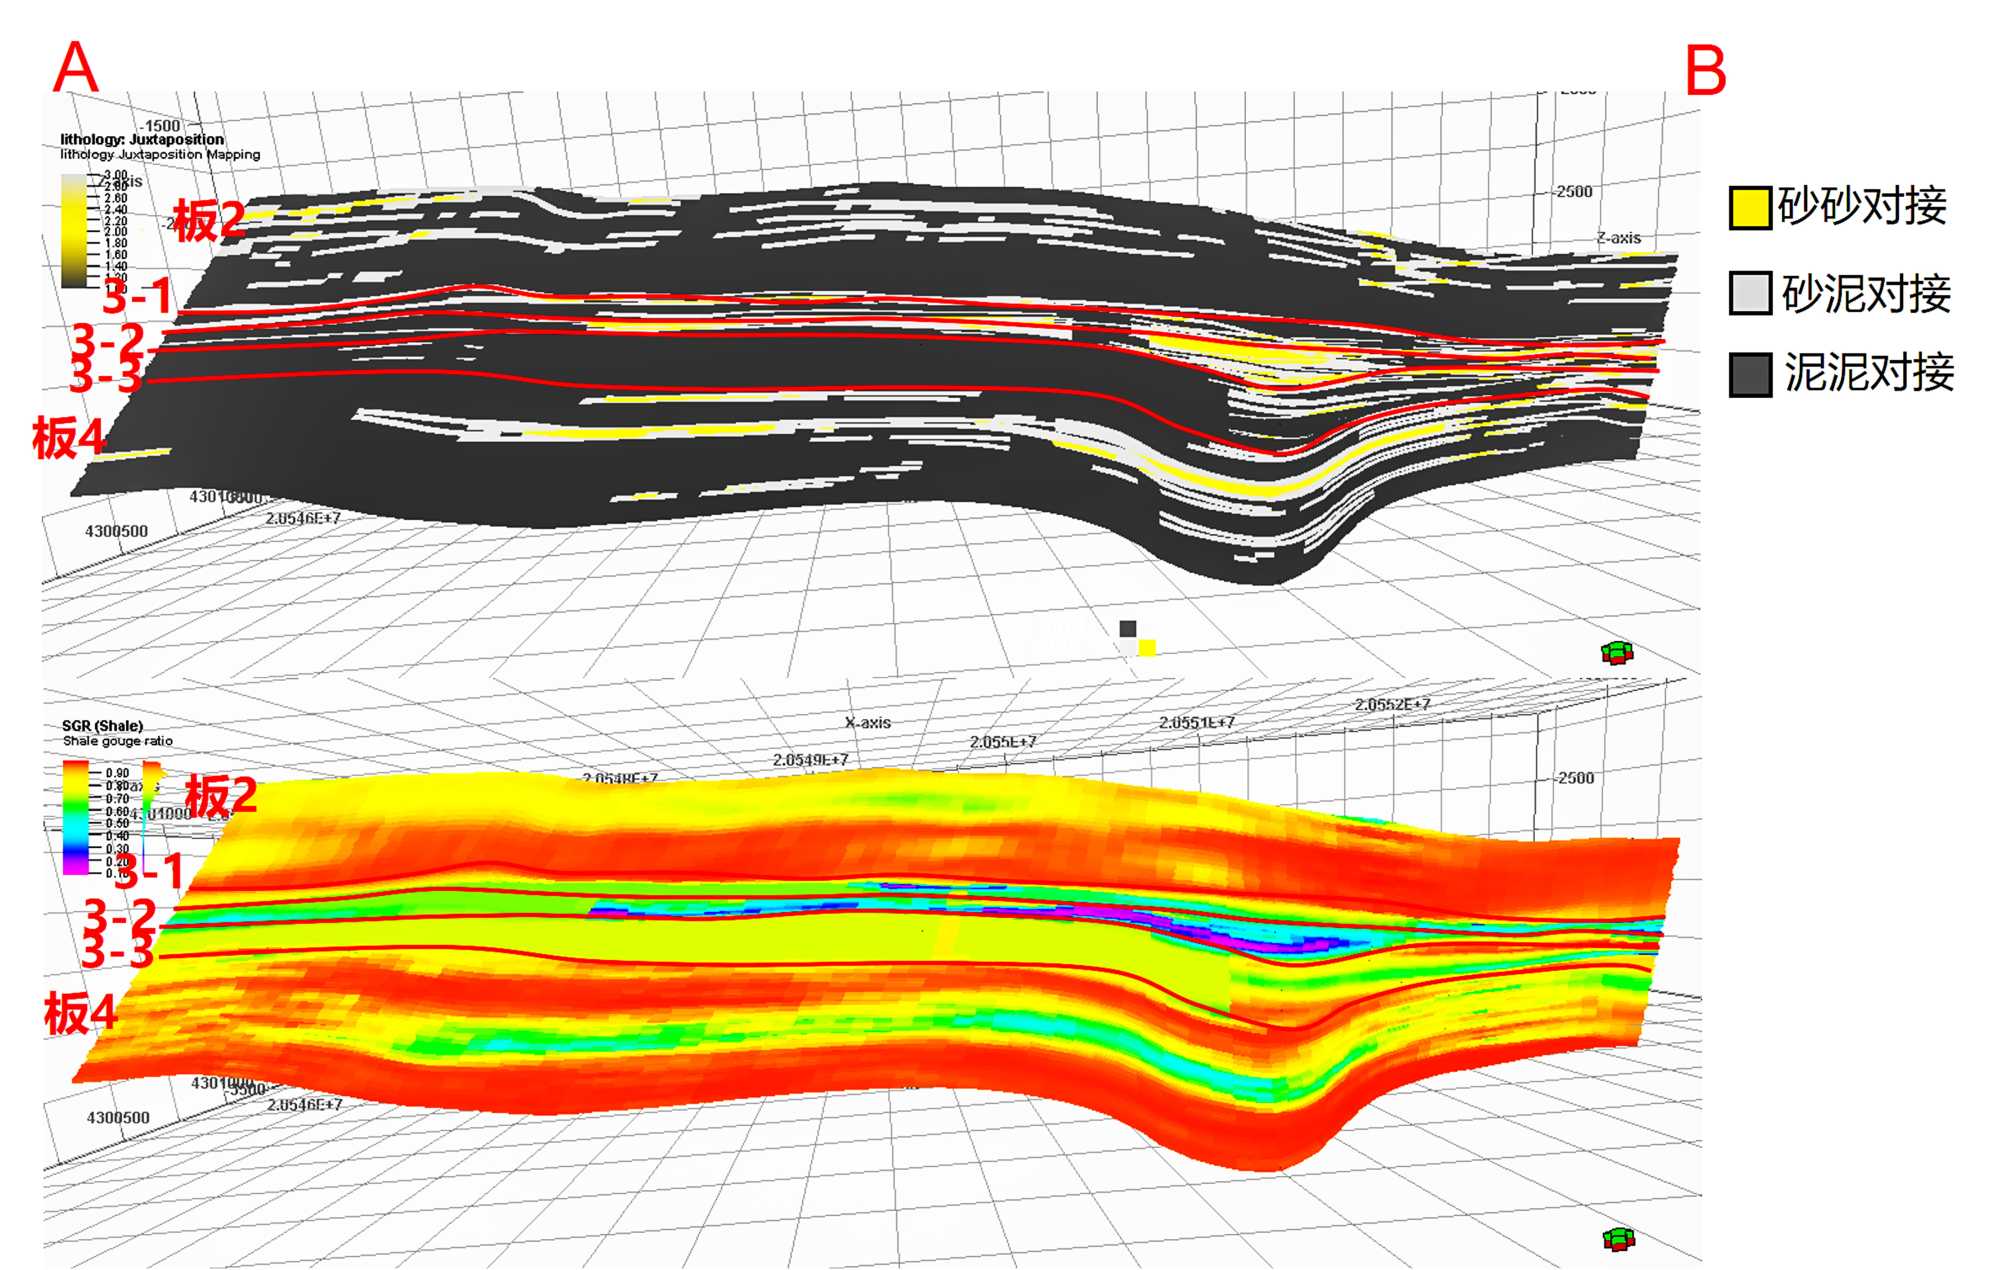Image resolution: width=2000 pixels, height=1270 pixels.
Task: Click the 板4 label in SGR panel
Action: (80, 1013)
